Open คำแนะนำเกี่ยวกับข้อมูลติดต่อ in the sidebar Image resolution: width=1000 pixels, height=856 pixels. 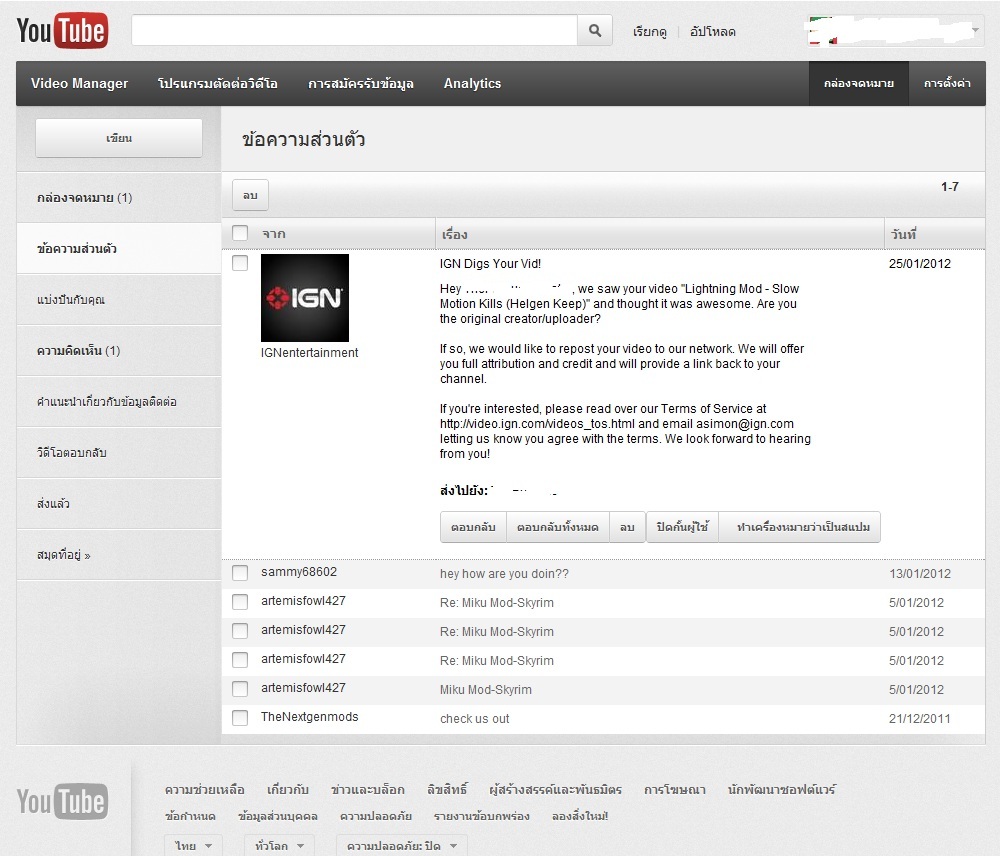coord(119,402)
